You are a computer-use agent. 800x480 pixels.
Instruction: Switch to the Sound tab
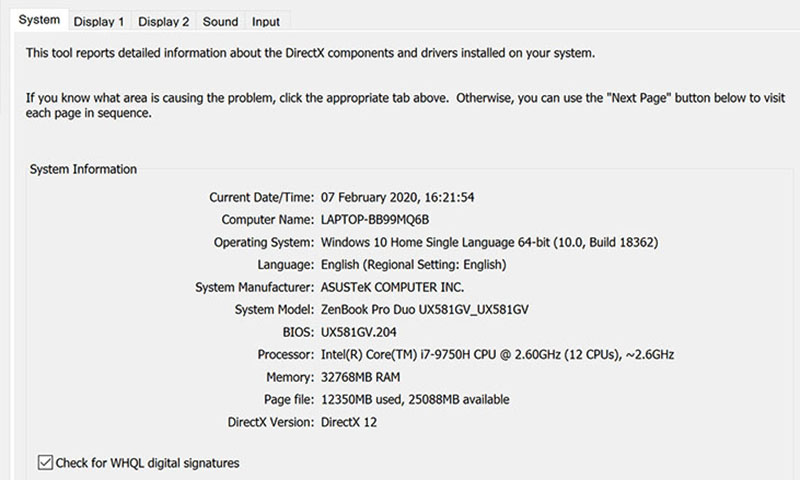[220, 21]
